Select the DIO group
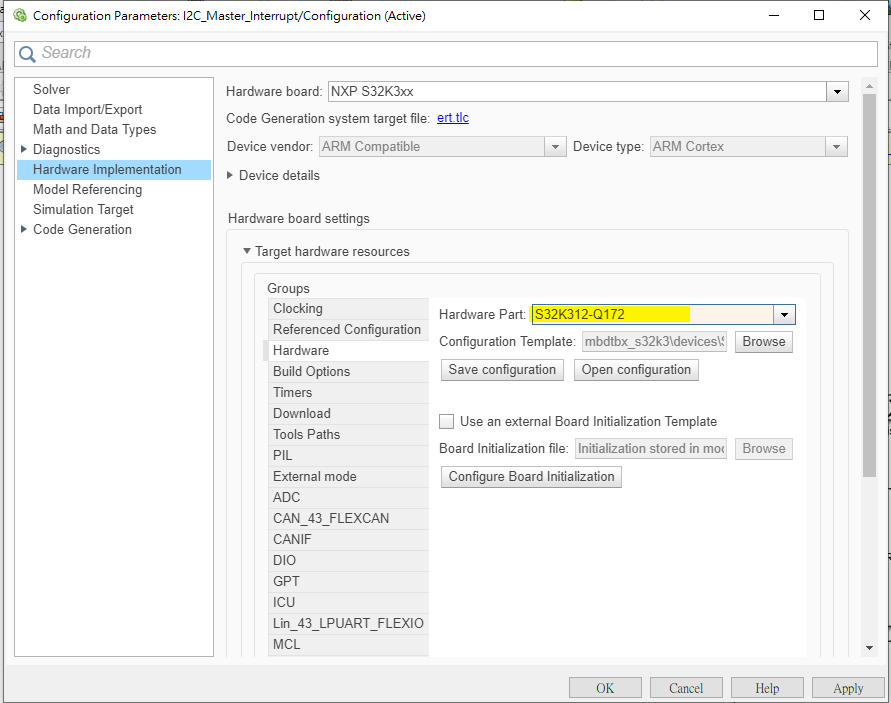This screenshot has height=703, width=891. (348, 561)
